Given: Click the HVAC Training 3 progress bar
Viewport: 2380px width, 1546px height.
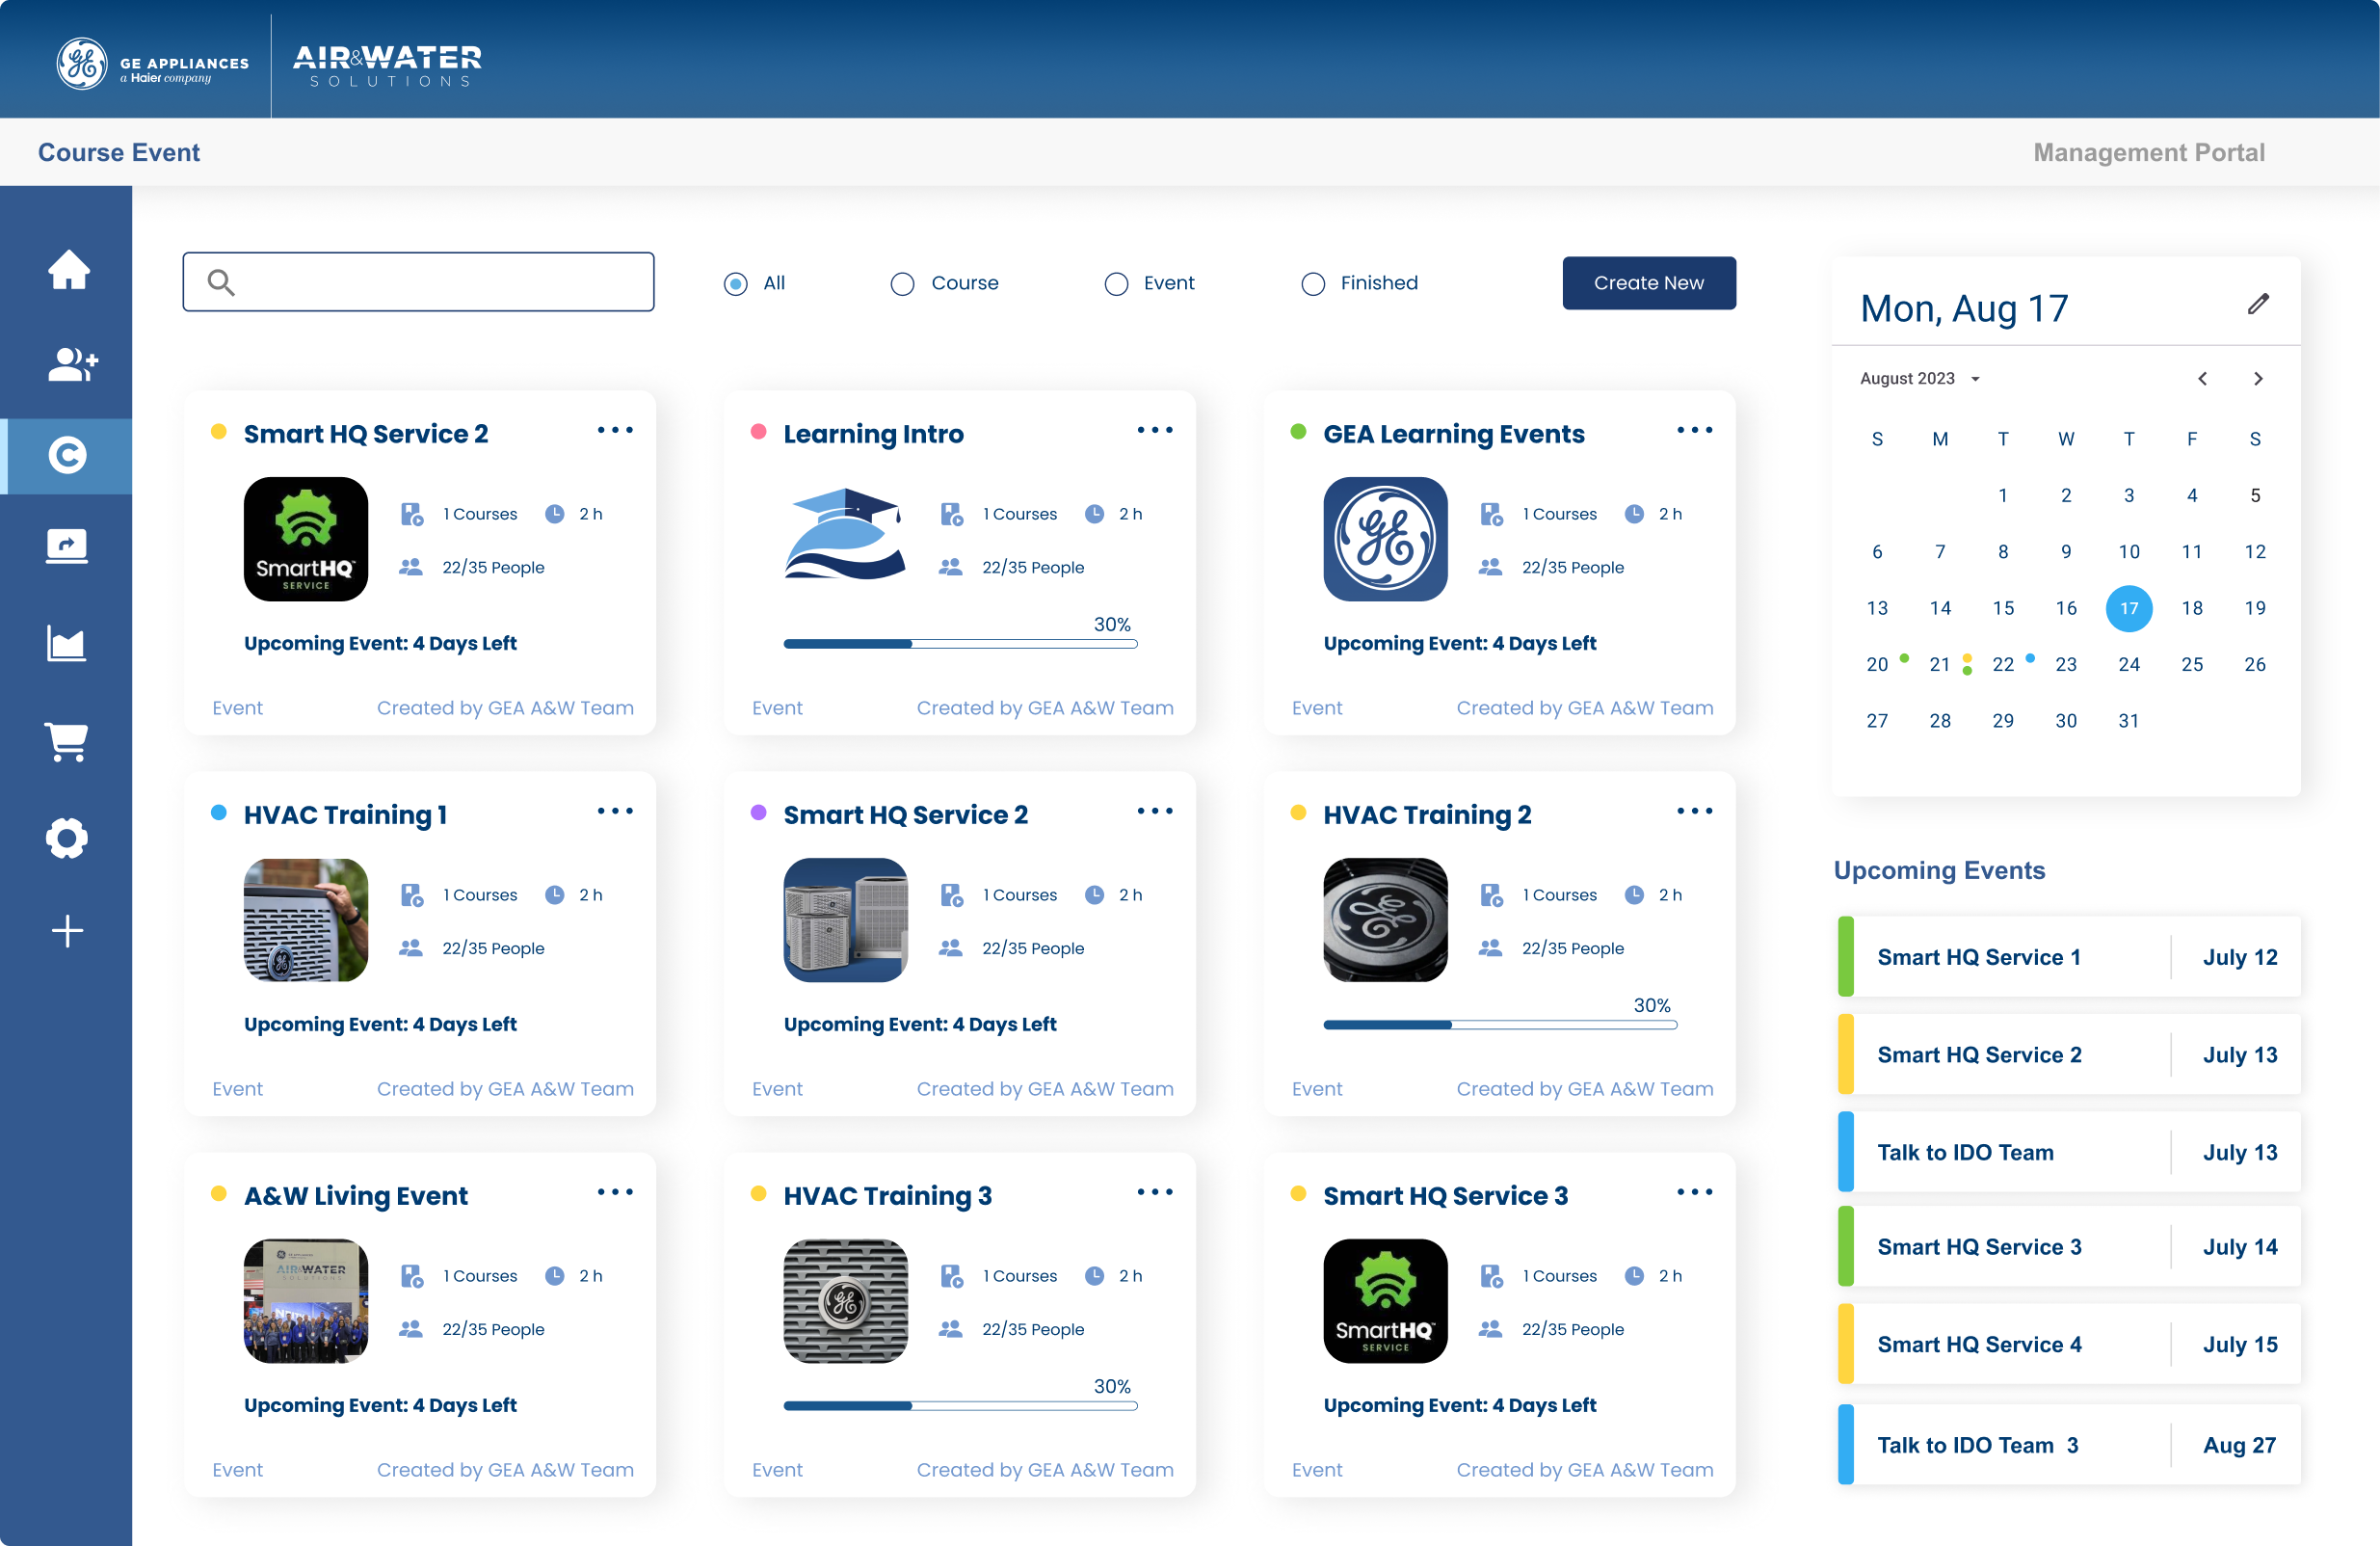Looking at the screenshot, I should (x=960, y=1405).
